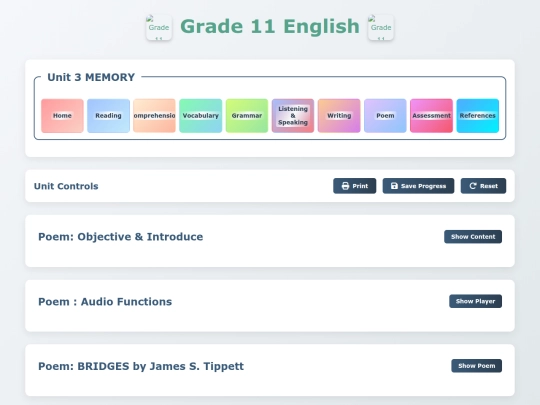Click the floppy disk save icon

394,186
